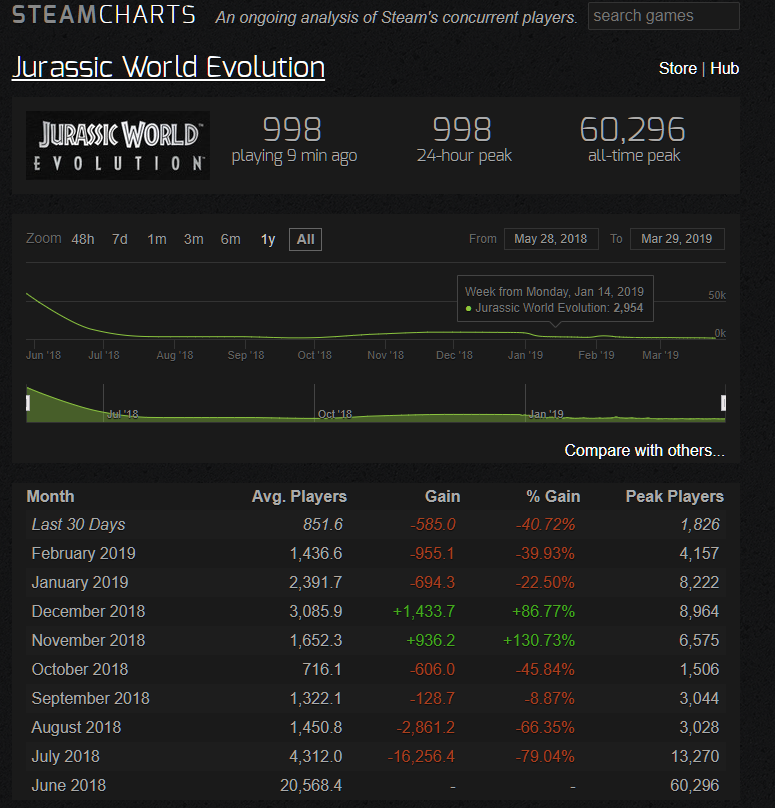Click July 2018 gain value -16,256.4

point(421,756)
